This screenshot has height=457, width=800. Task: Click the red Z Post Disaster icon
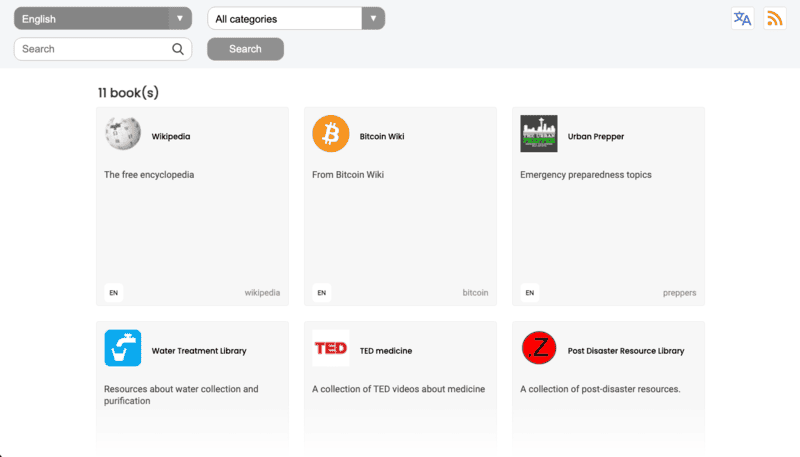pyautogui.click(x=539, y=348)
